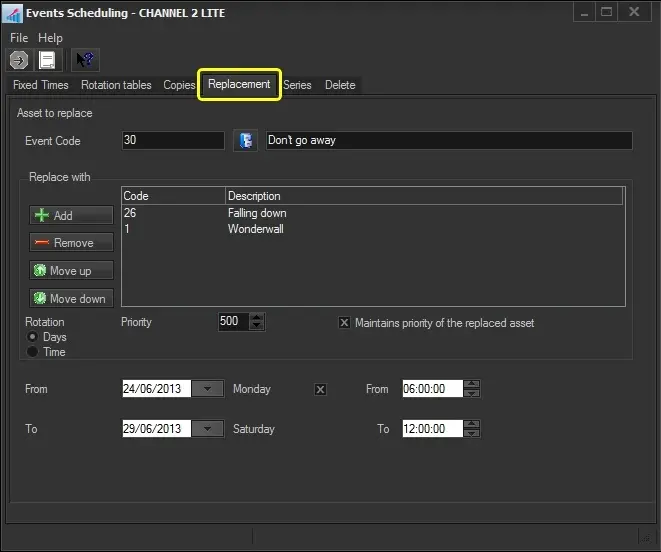Switch to the Rotation tables tab
661x552 pixels.
coord(116,85)
